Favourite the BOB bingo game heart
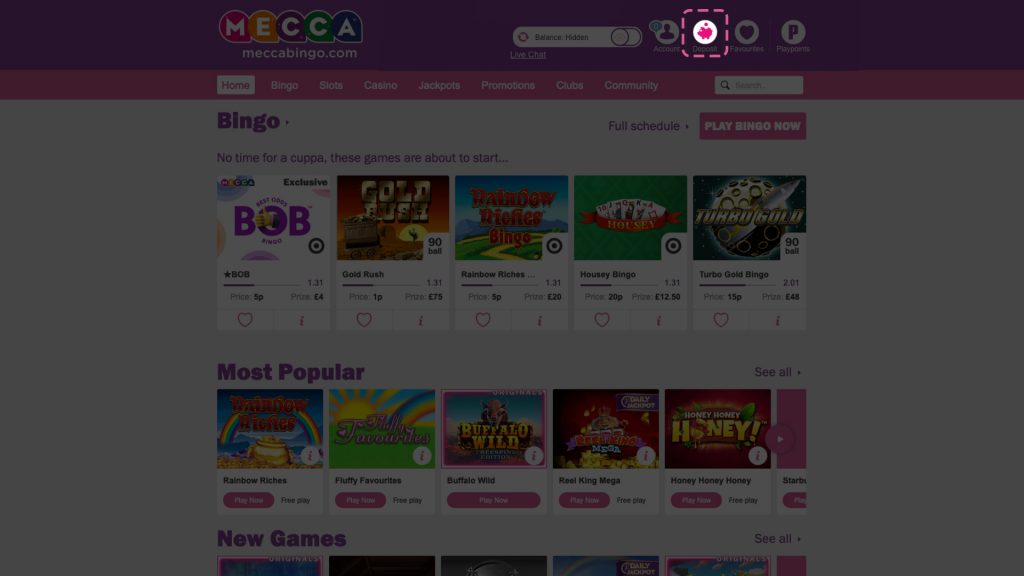The image size is (1024, 576). click(245, 320)
